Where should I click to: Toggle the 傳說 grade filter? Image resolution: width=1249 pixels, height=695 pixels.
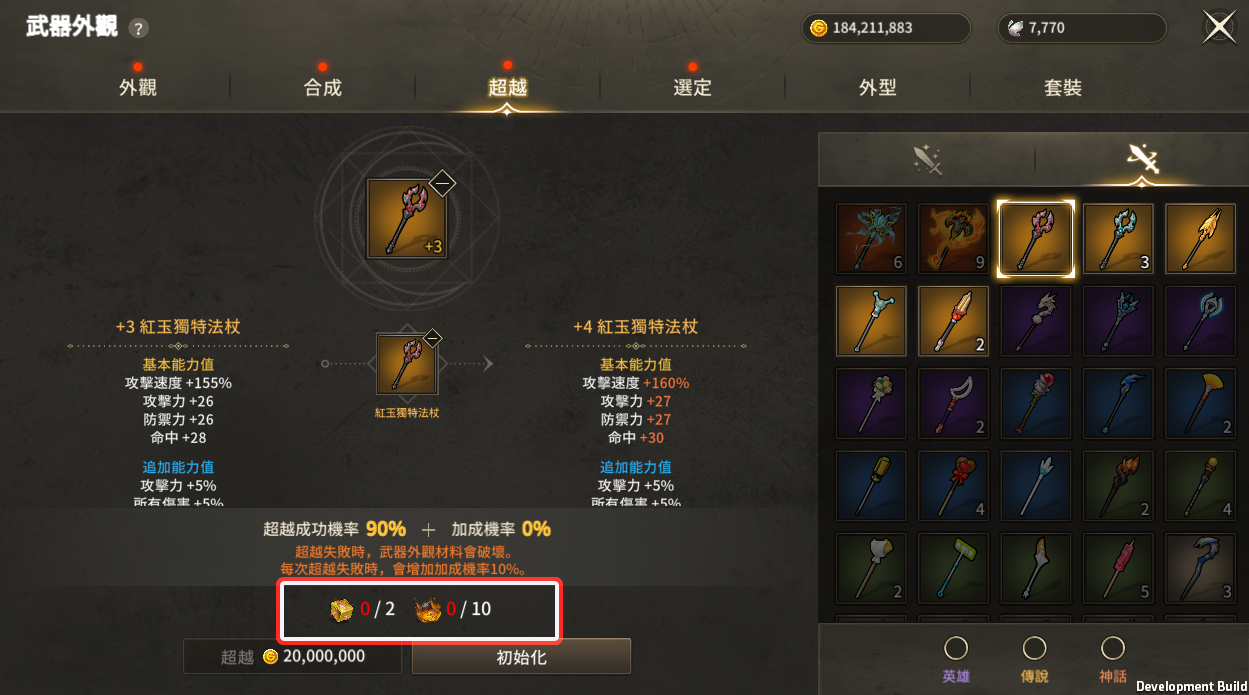tap(1035, 660)
